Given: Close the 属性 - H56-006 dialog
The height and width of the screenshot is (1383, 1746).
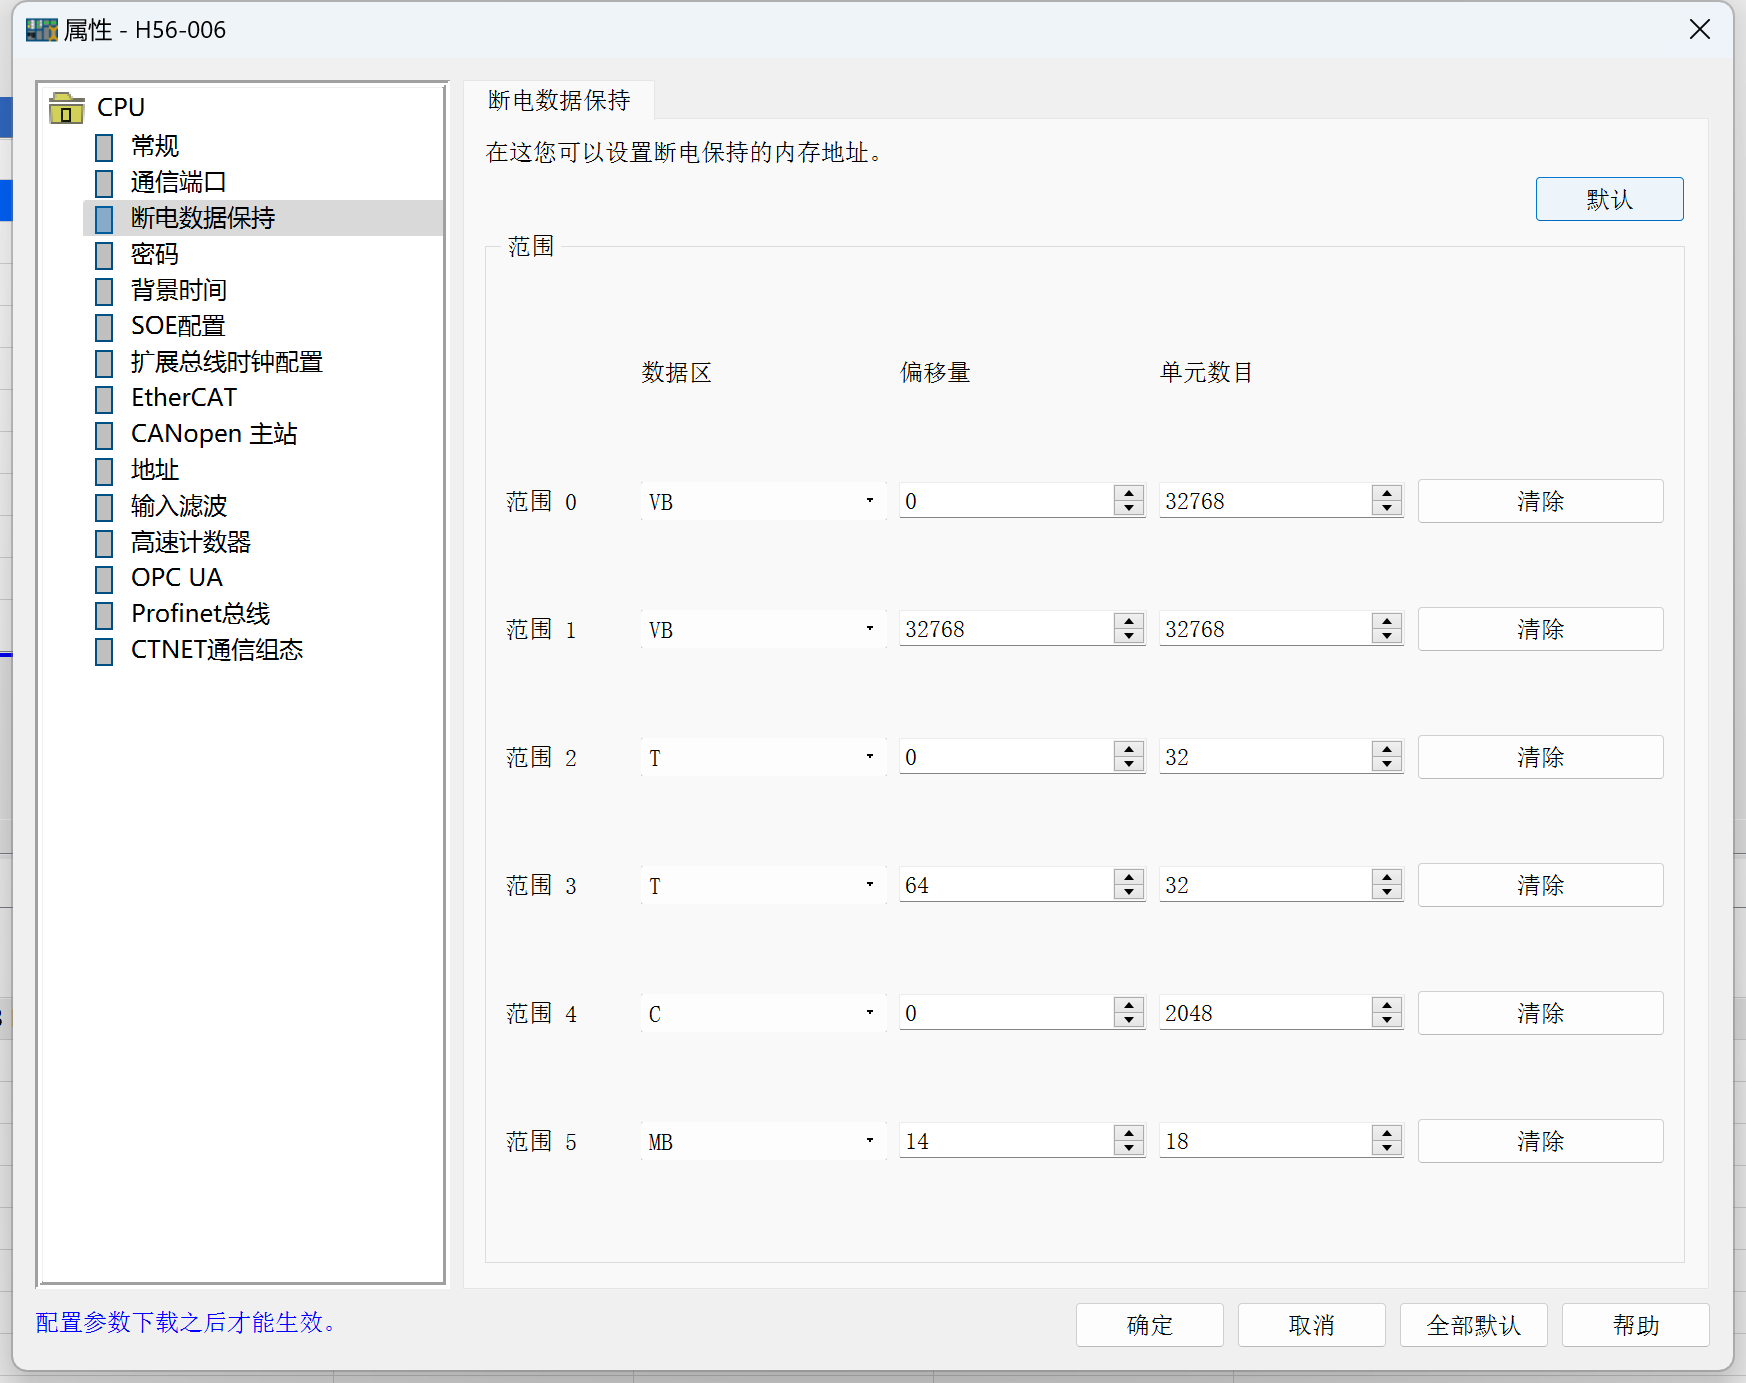Looking at the screenshot, I should pos(1699,30).
